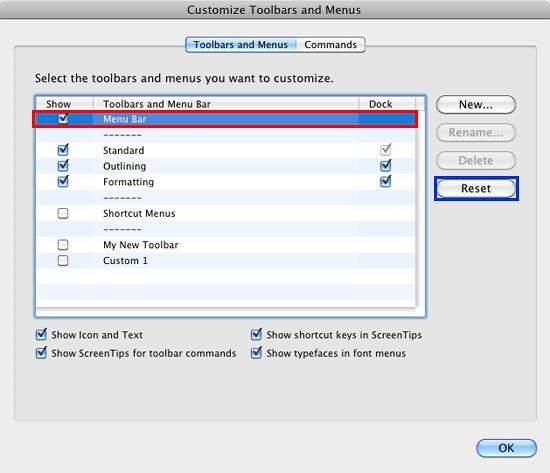Viewport: 550px width, 473px height.
Task: Click the Rename... button
Action: (476, 133)
